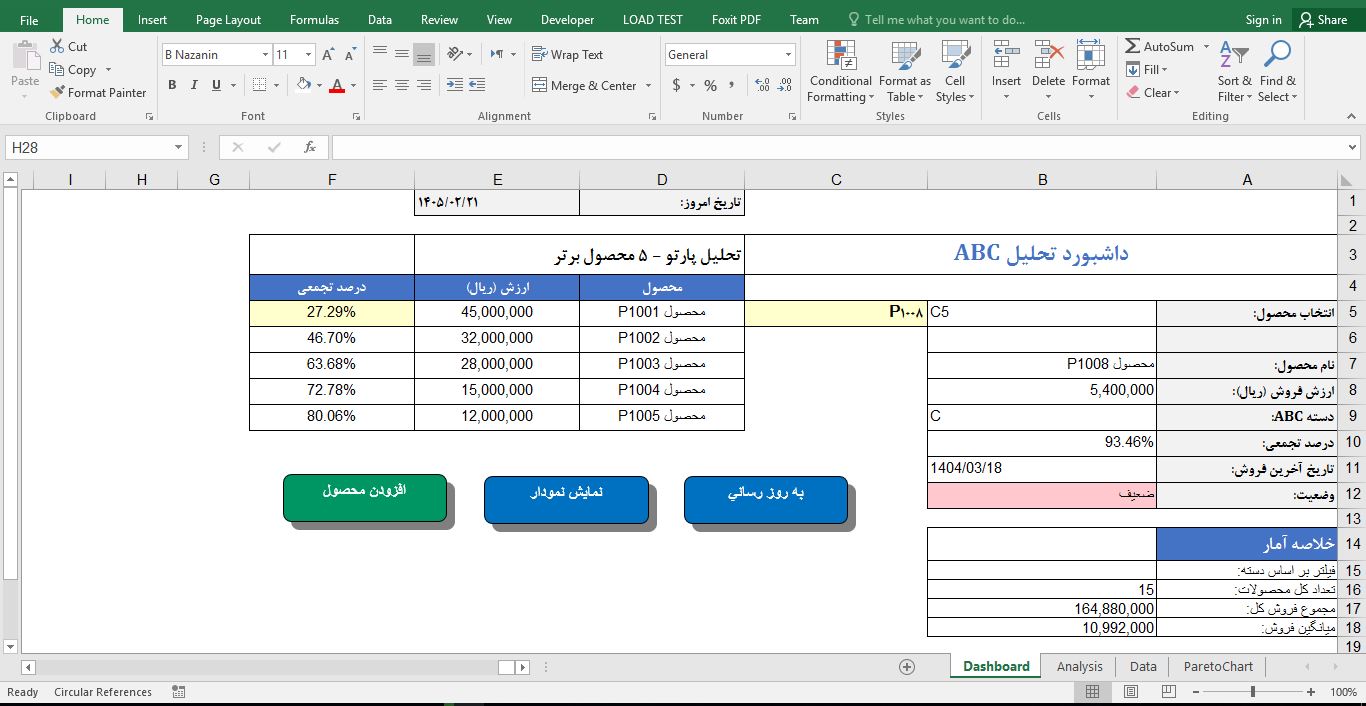Switch to Normal view in status bar

click(1092, 692)
